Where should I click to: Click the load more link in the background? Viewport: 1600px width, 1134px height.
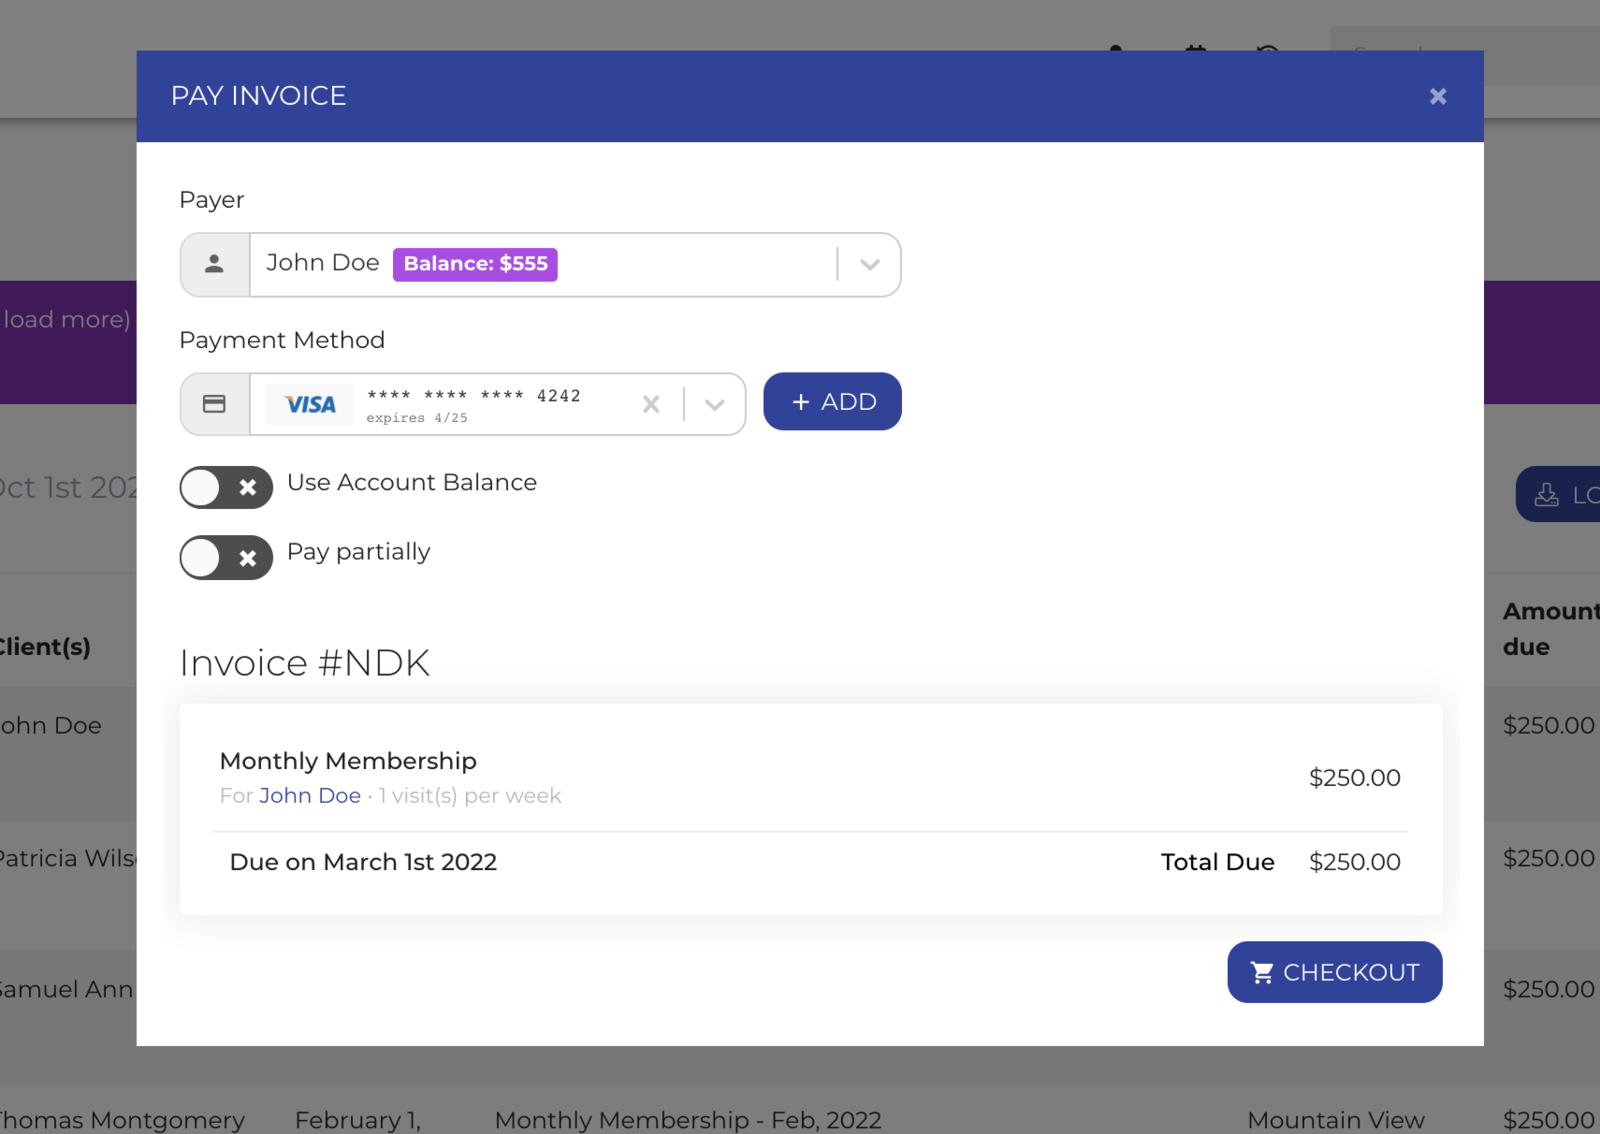tap(65, 319)
